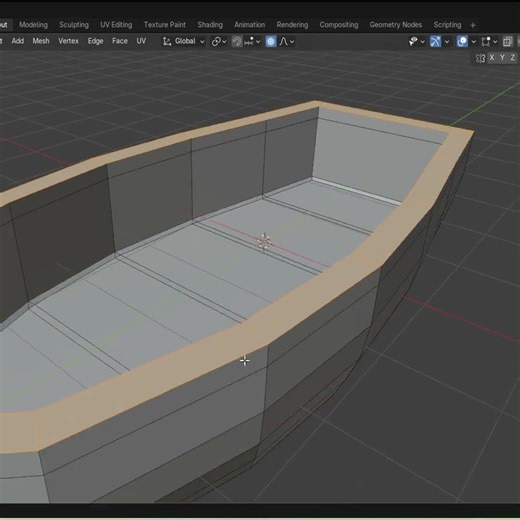Toggle Z axis mirror
This screenshot has height=520, width=520.
[512, 58]
